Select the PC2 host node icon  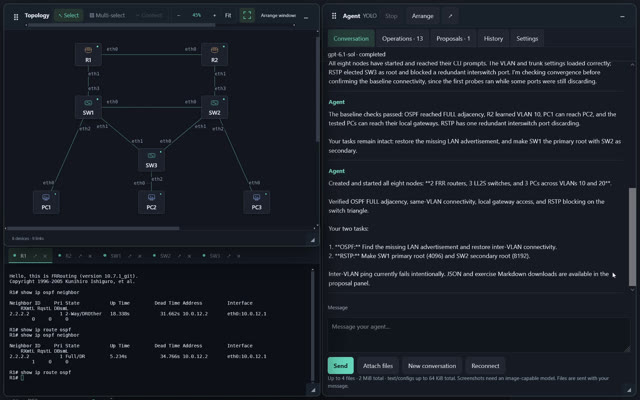click(x=151, y=202)
